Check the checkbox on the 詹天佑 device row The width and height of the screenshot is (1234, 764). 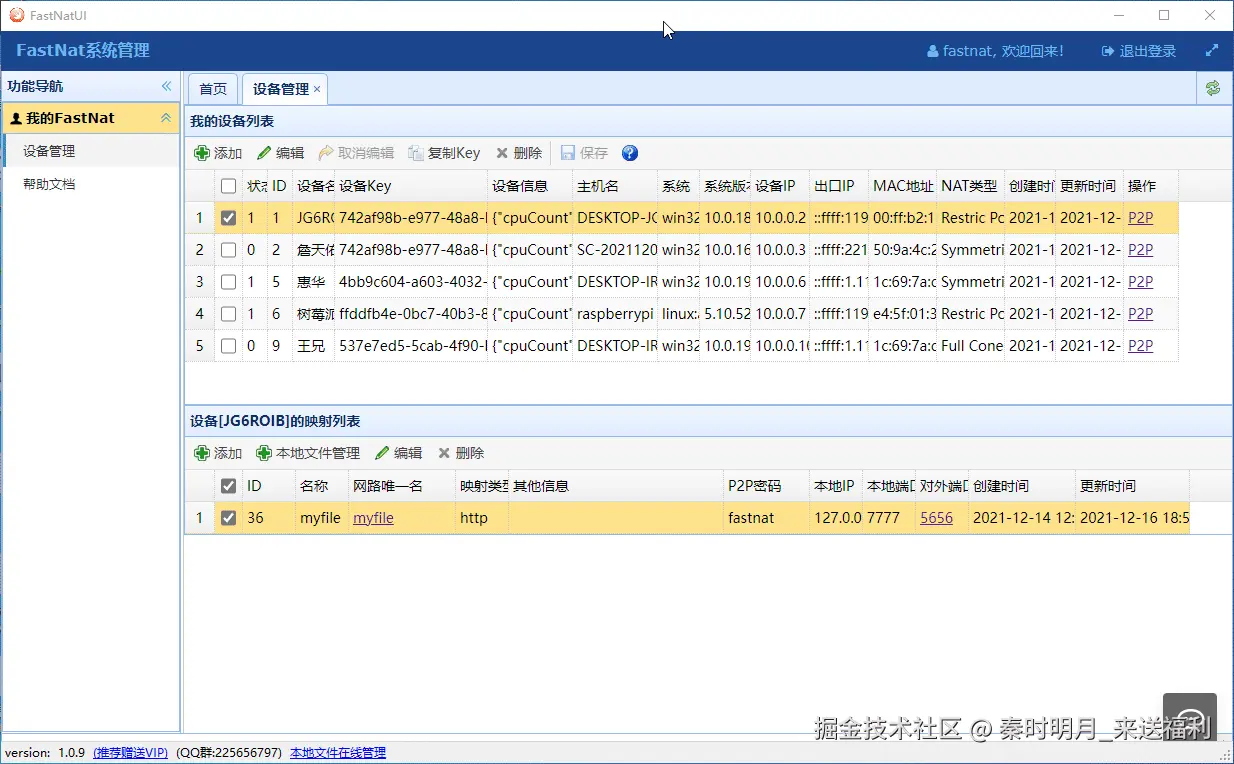click(228, 250)
